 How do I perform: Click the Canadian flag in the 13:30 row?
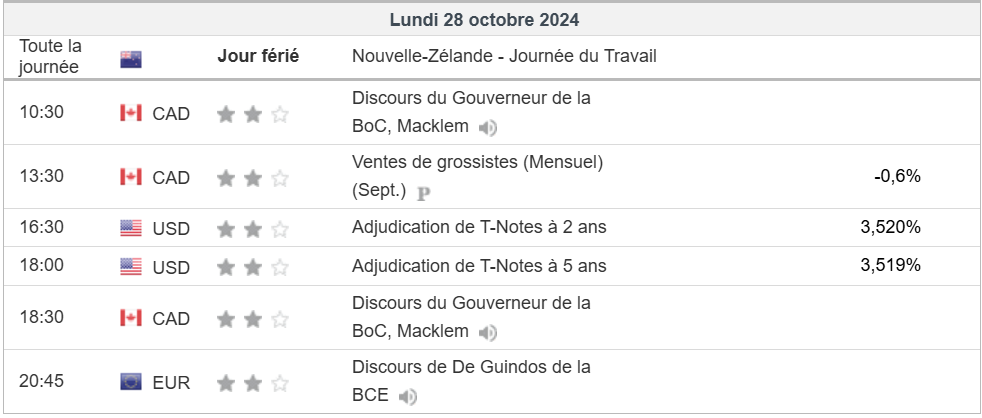coord(131,177)
